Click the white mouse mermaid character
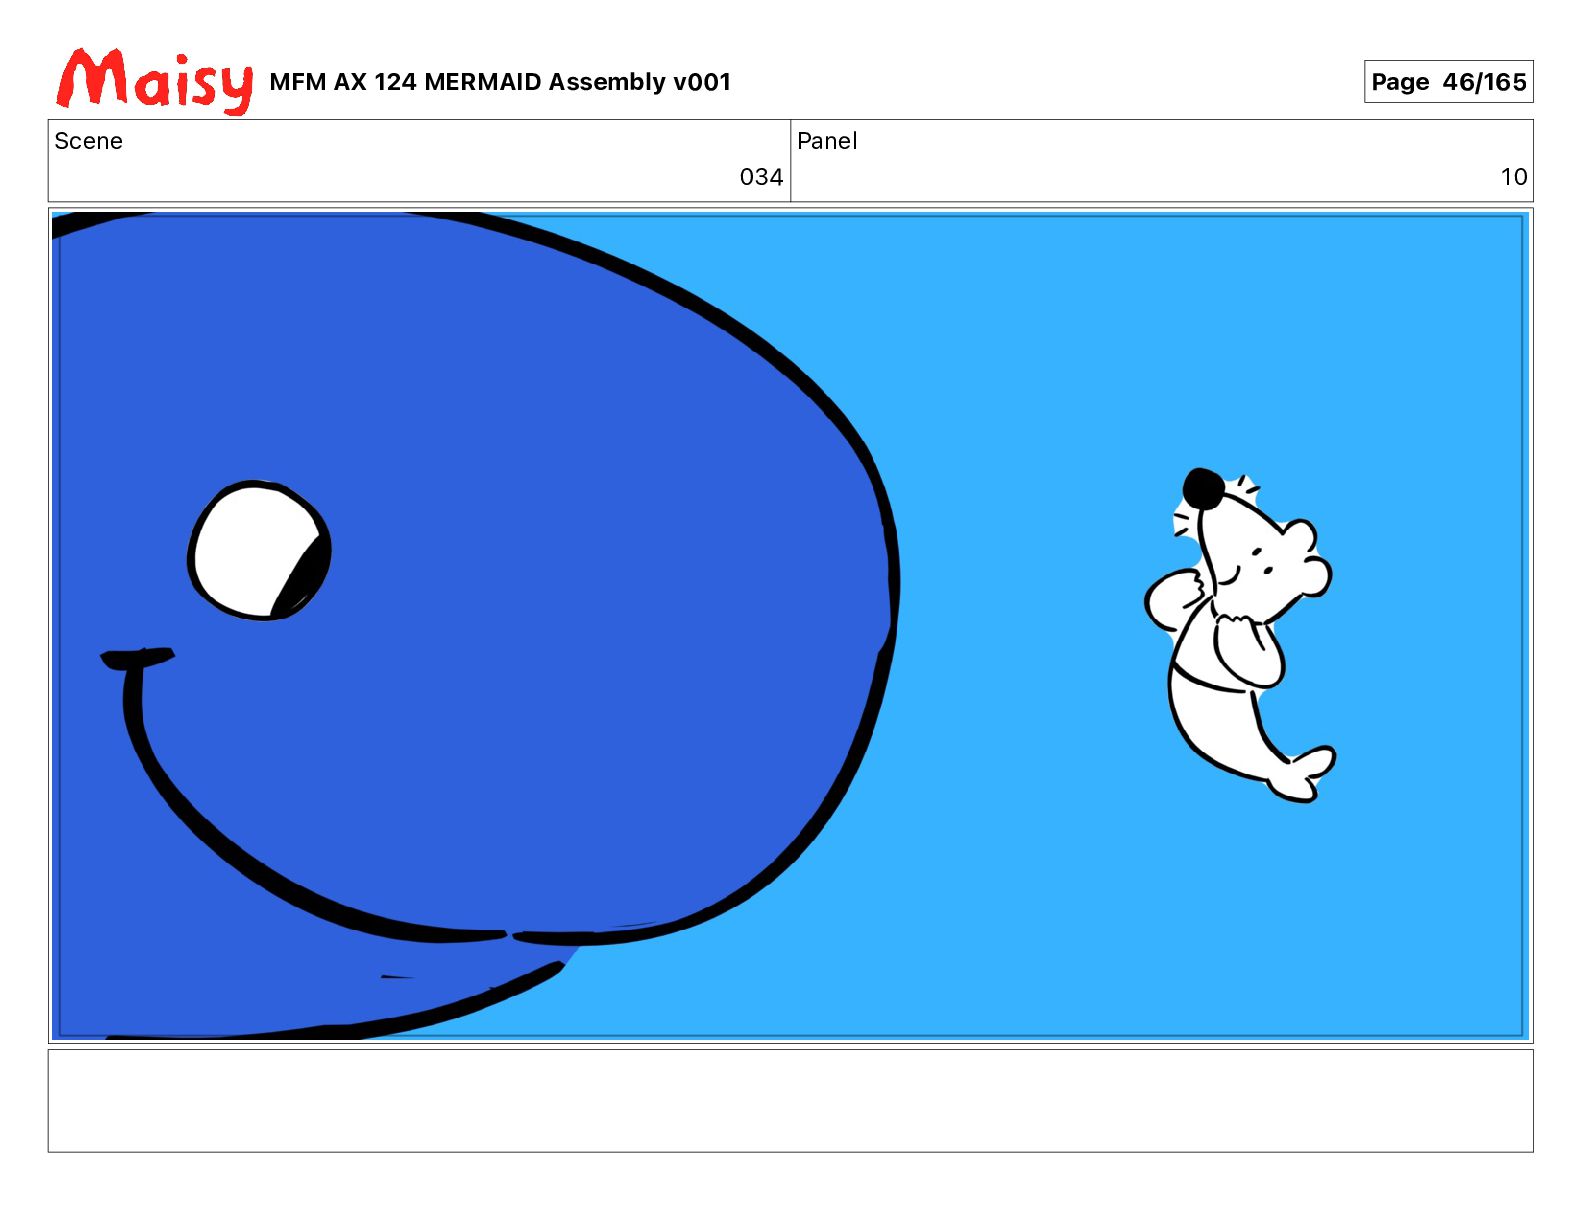Image resolution: width=1584 pixels, height=1224 pixels. [x=1240, y=635]
